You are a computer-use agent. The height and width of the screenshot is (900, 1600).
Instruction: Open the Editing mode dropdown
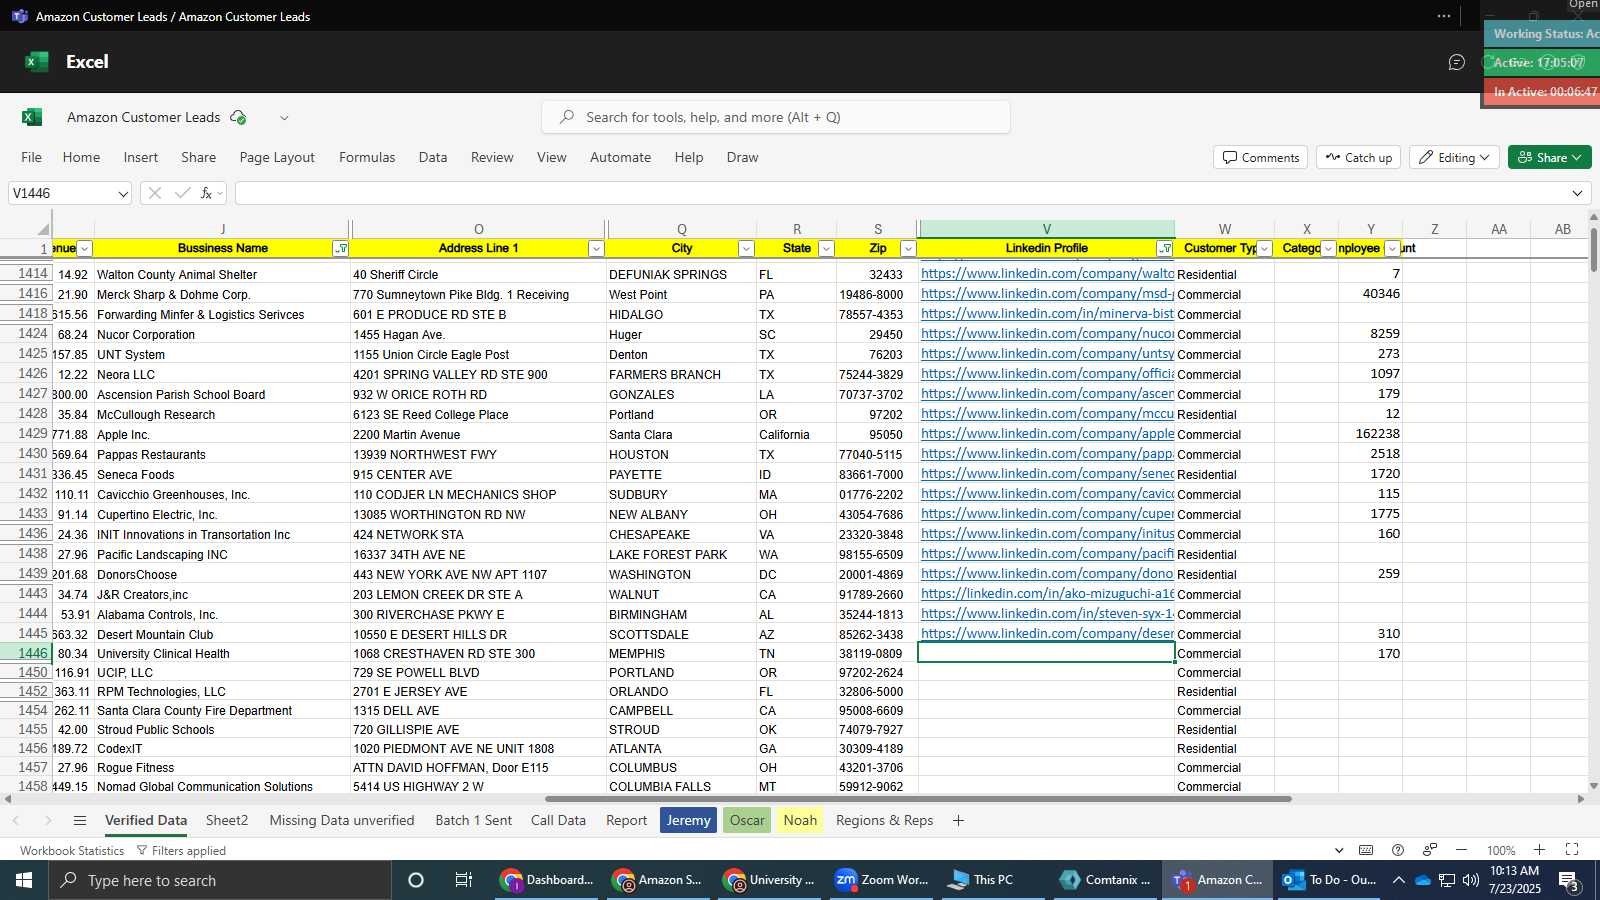tap(1454, 157)
